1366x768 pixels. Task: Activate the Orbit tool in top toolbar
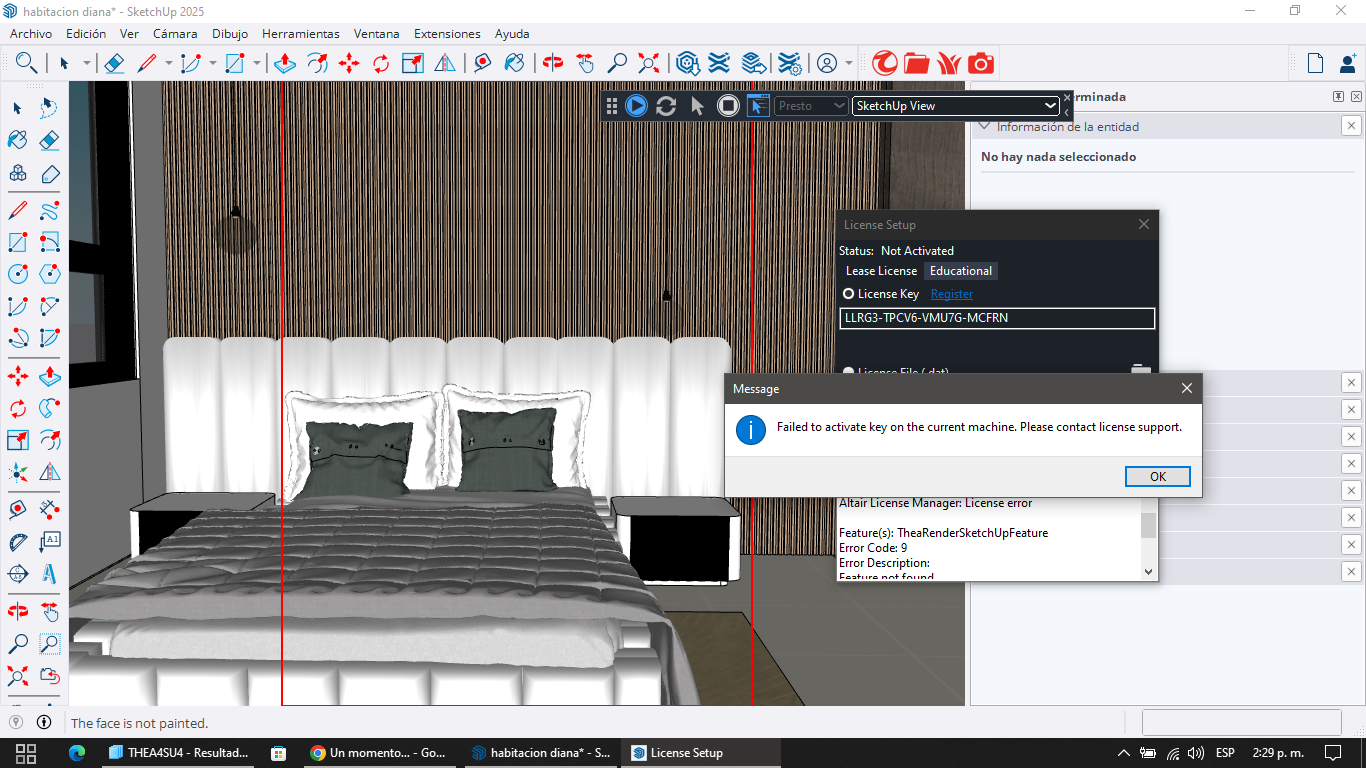553,63
